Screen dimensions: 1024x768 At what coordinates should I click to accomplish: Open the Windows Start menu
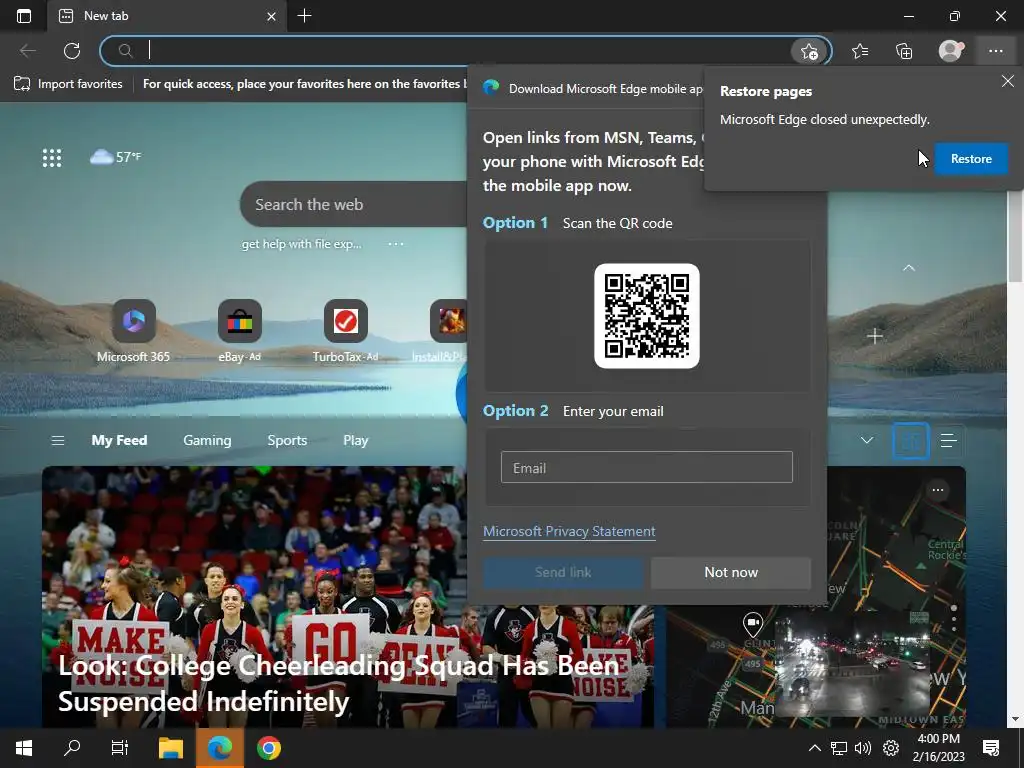(x=24, y=748)
